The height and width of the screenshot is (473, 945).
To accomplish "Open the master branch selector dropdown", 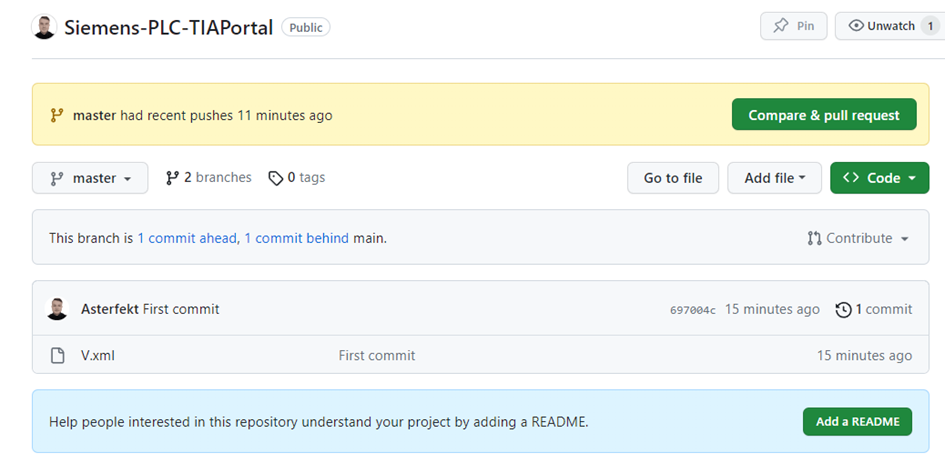I will pos(90,178).
